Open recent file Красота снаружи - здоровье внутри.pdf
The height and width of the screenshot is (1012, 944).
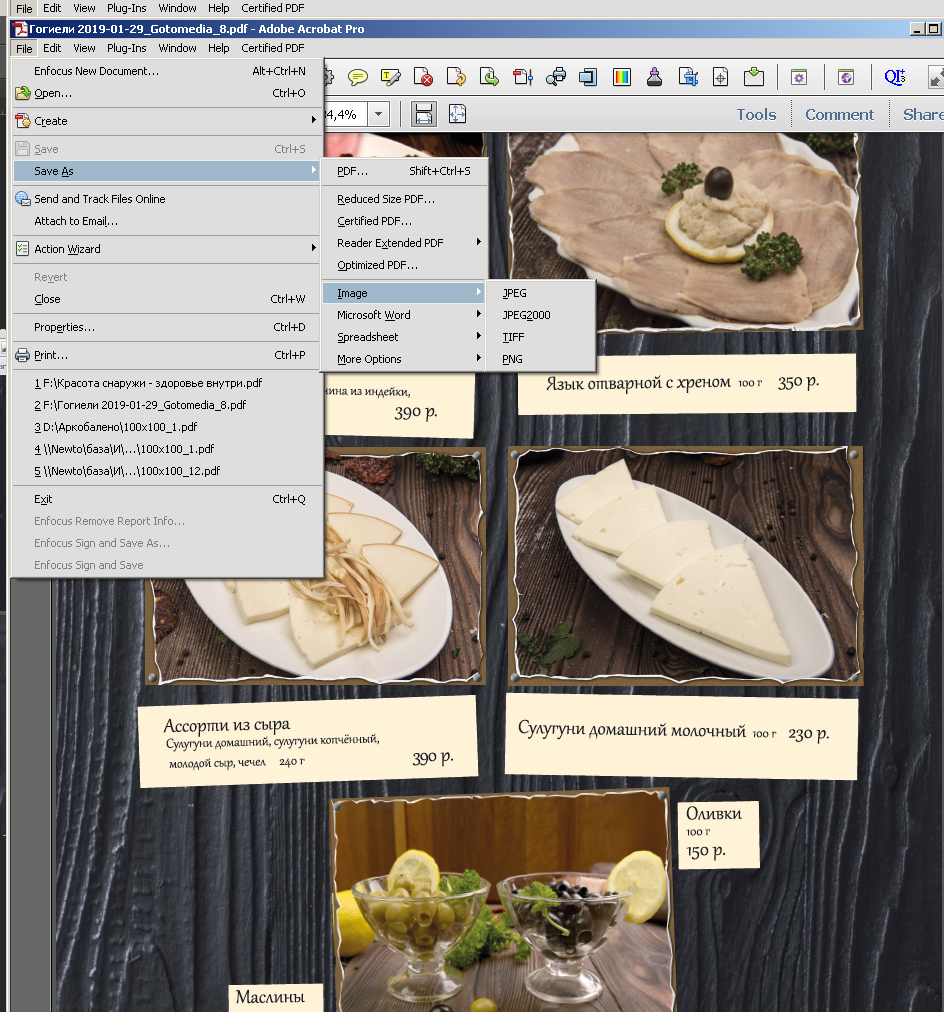[x=148, y=383]
